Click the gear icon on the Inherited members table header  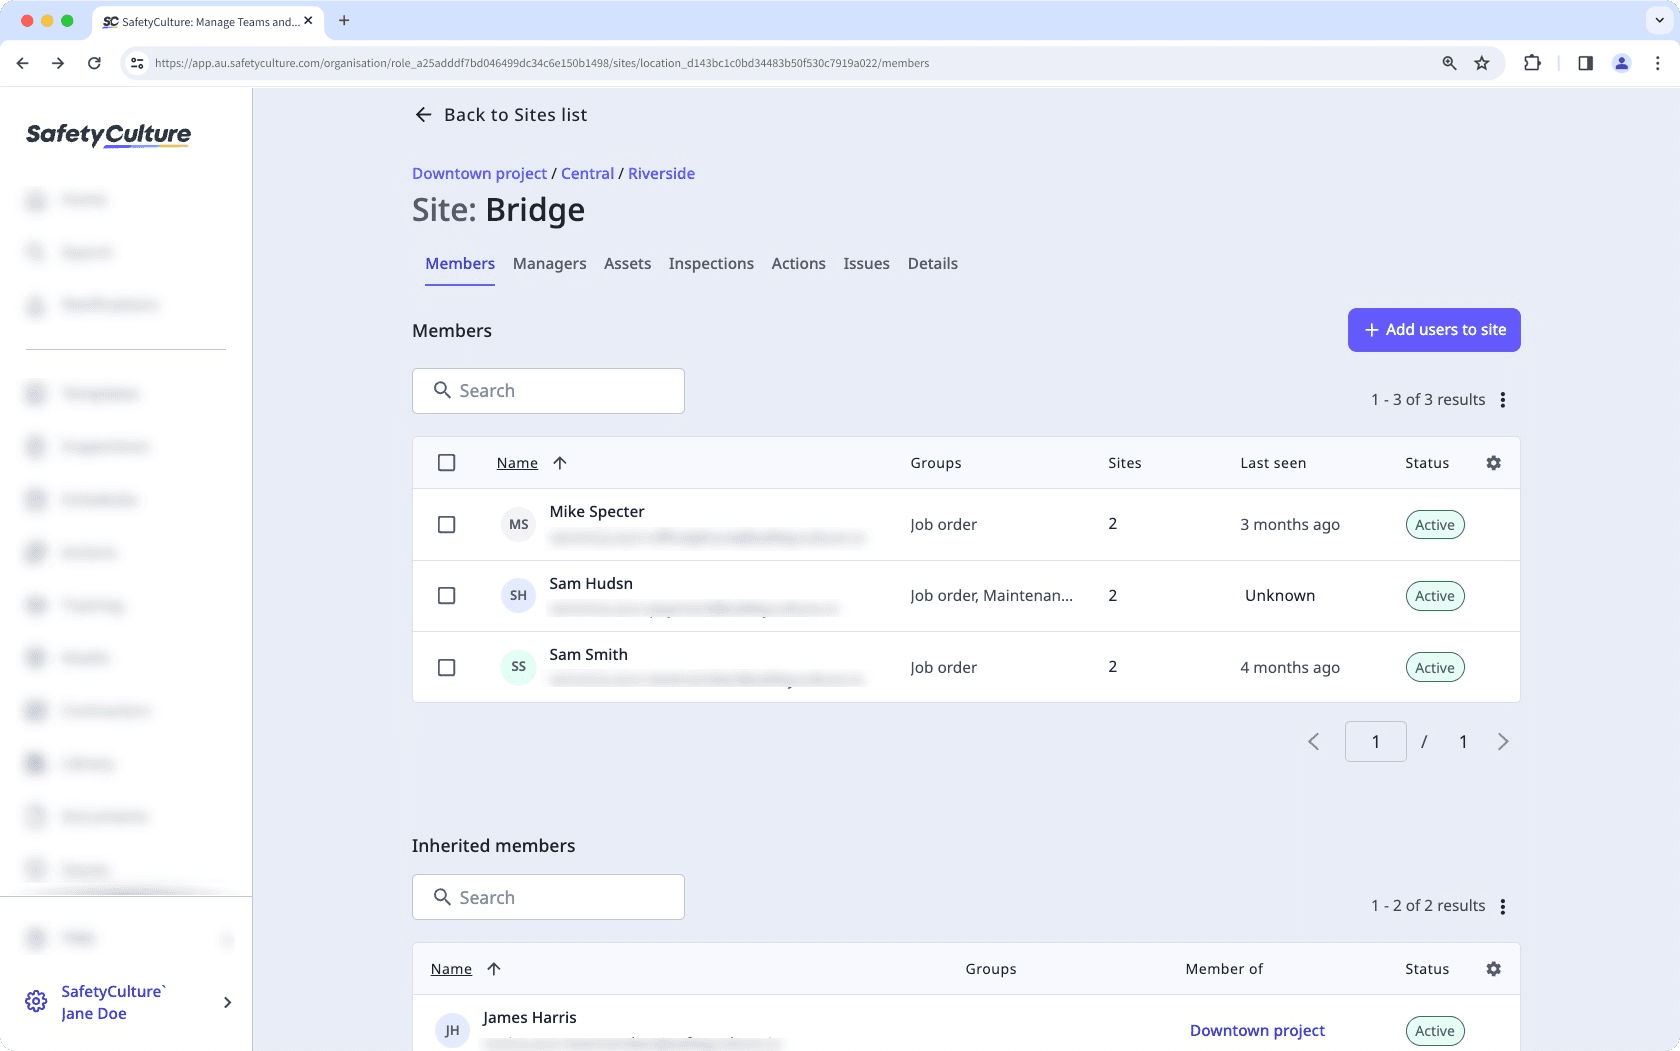(1493, 969)
